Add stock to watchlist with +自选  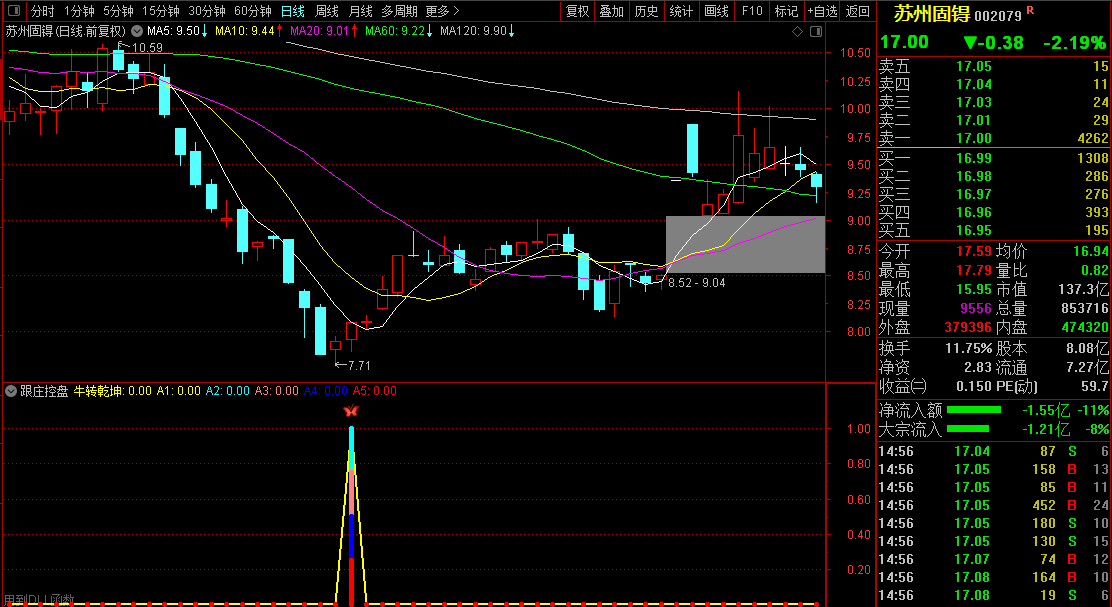tap(821, 11)
